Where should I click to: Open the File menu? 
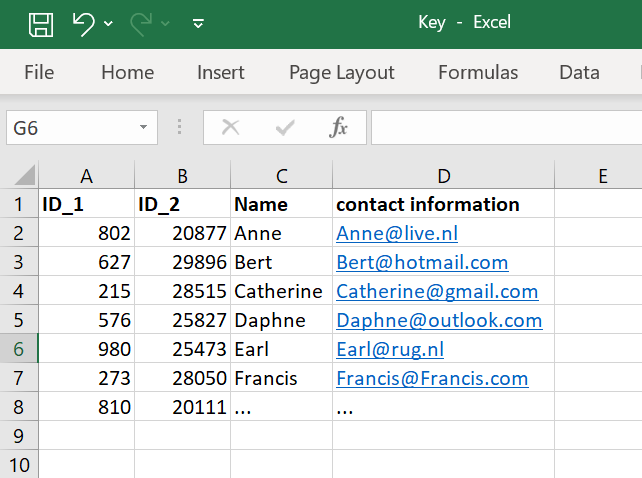tap(39, 72)
